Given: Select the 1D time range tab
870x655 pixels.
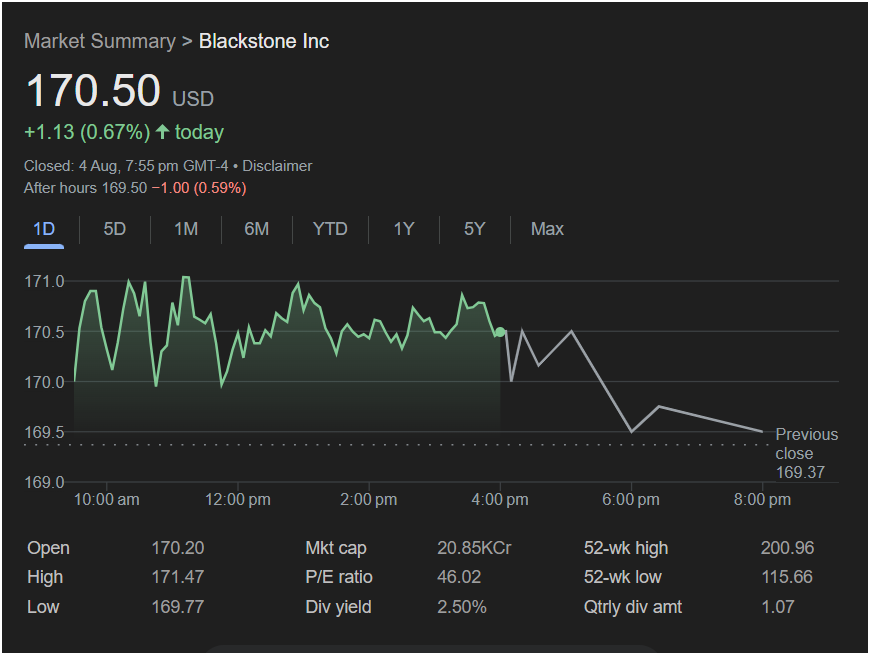Looking at the screenshot, I should click(44, 229).
